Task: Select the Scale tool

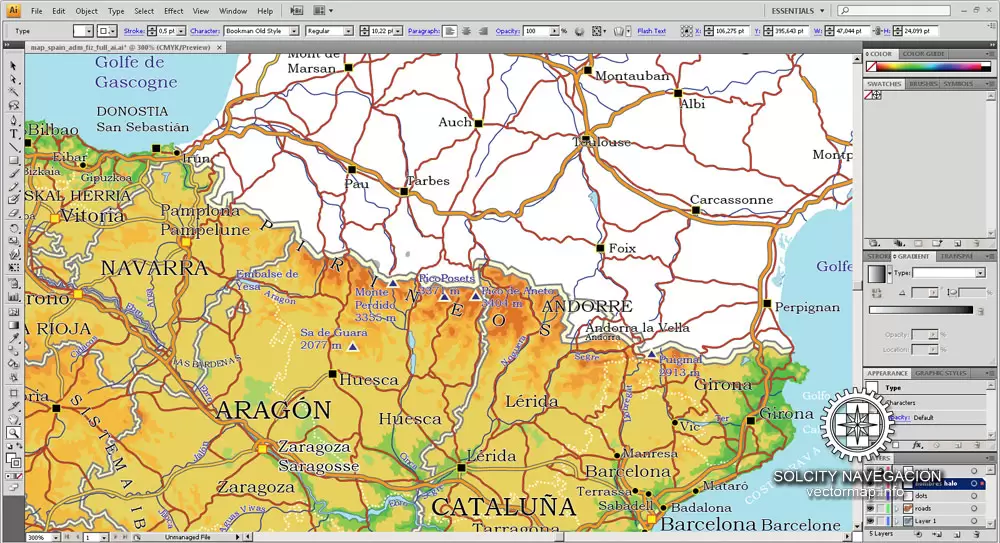Action: [x=13, y=241]
